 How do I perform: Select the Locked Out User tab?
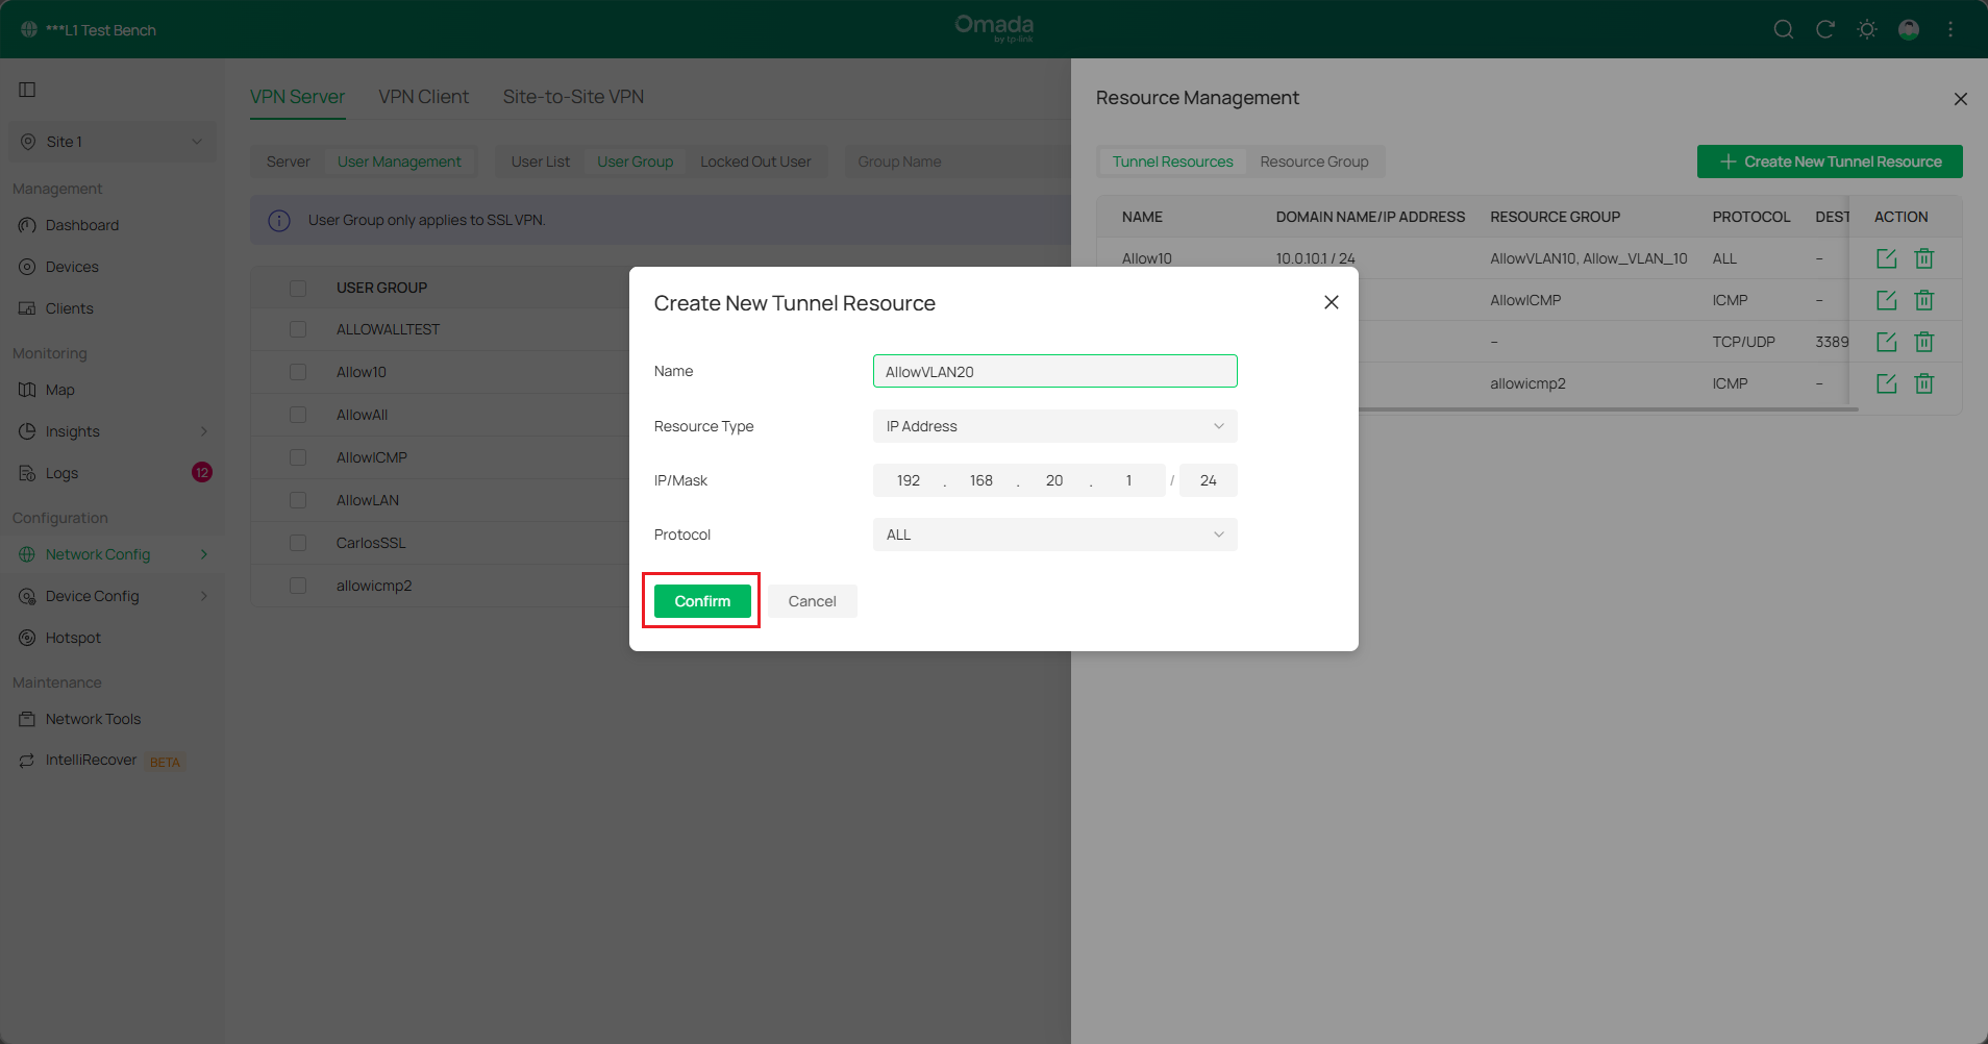(755, 161)
